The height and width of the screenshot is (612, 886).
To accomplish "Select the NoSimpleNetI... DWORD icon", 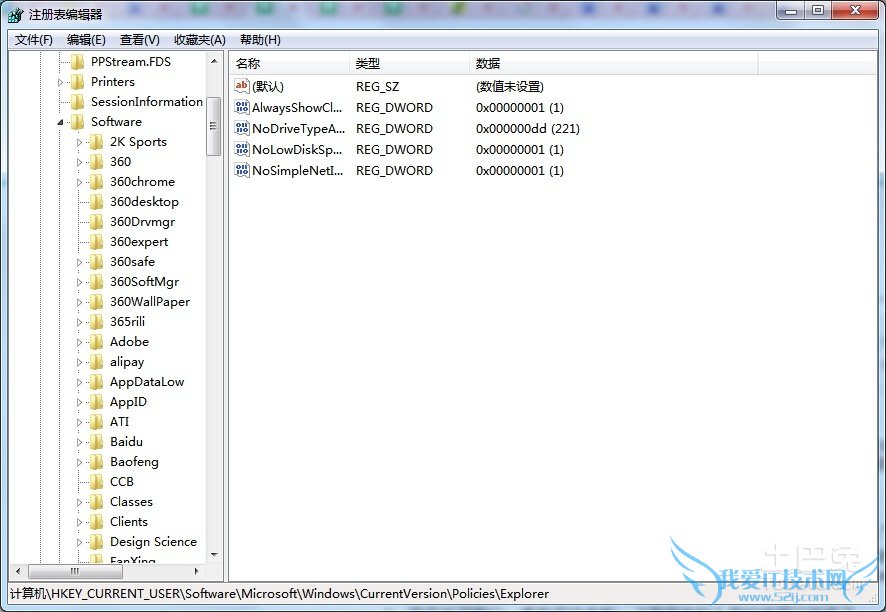I will point(242,170).
